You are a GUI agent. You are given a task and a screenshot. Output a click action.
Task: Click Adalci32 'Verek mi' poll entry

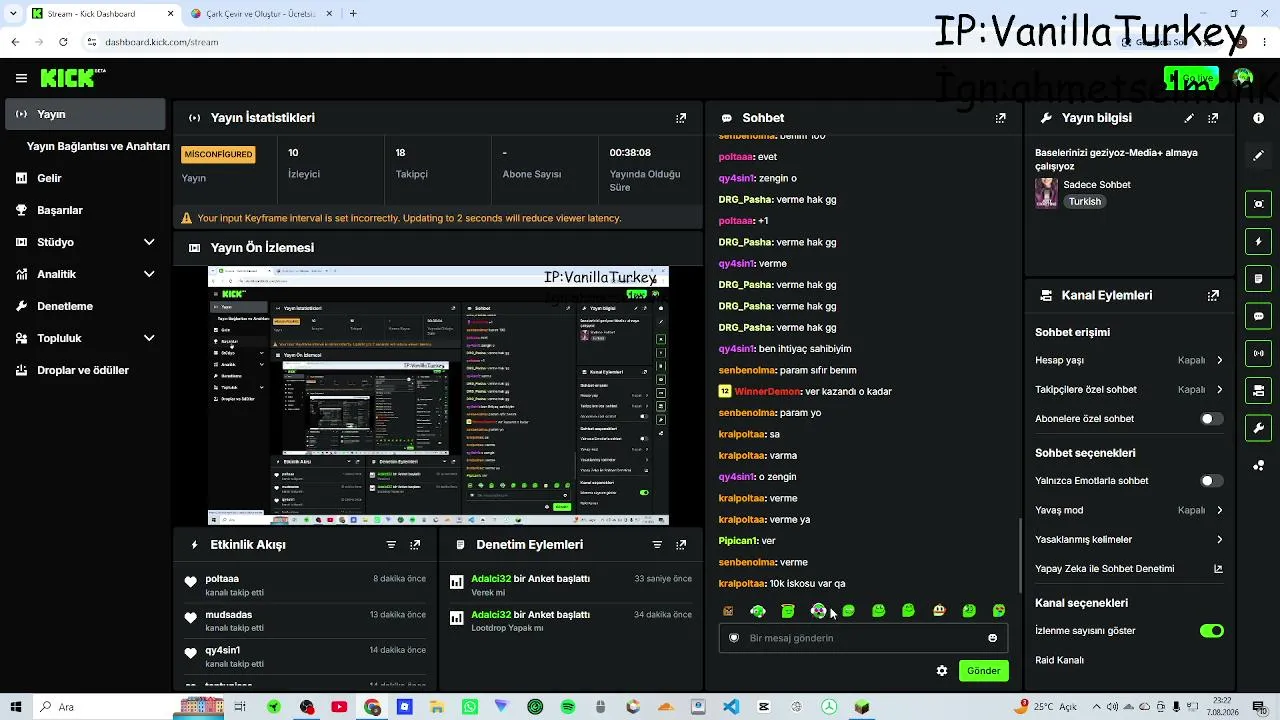pyautogui.click(x=571, y=586)
